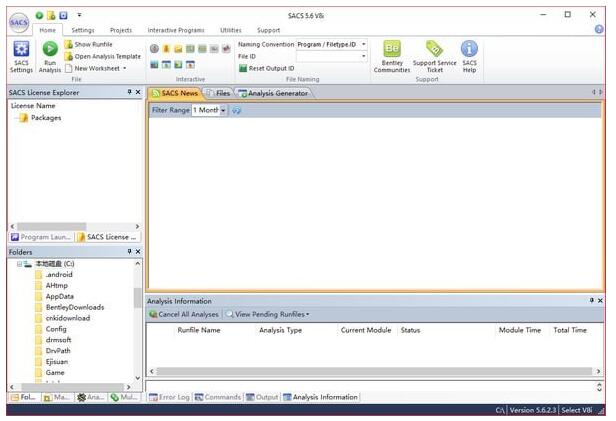Image resolution: width=616 pixels, height=421 pixels.
Task: Close the SACS License Explorer panel
Action: pyautogui.click(x=138, y=92)
